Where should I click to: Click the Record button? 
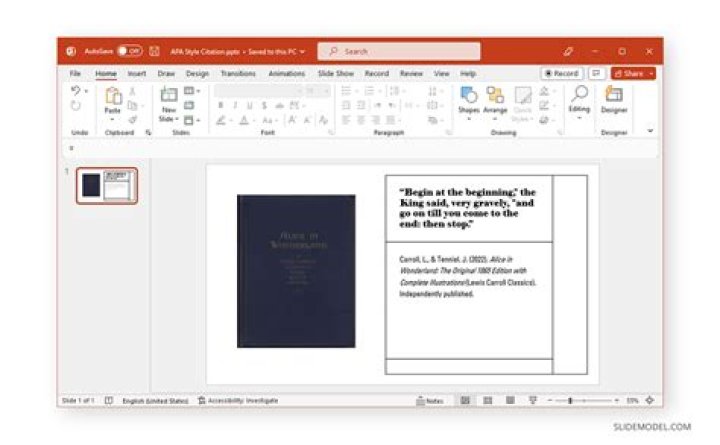pos(562,73)
